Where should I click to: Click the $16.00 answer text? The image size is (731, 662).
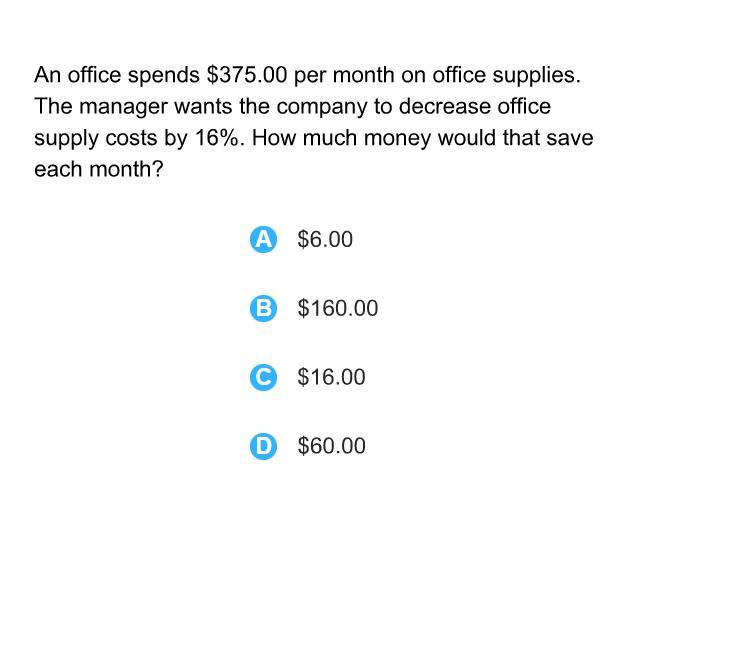(x=331, y=377)
